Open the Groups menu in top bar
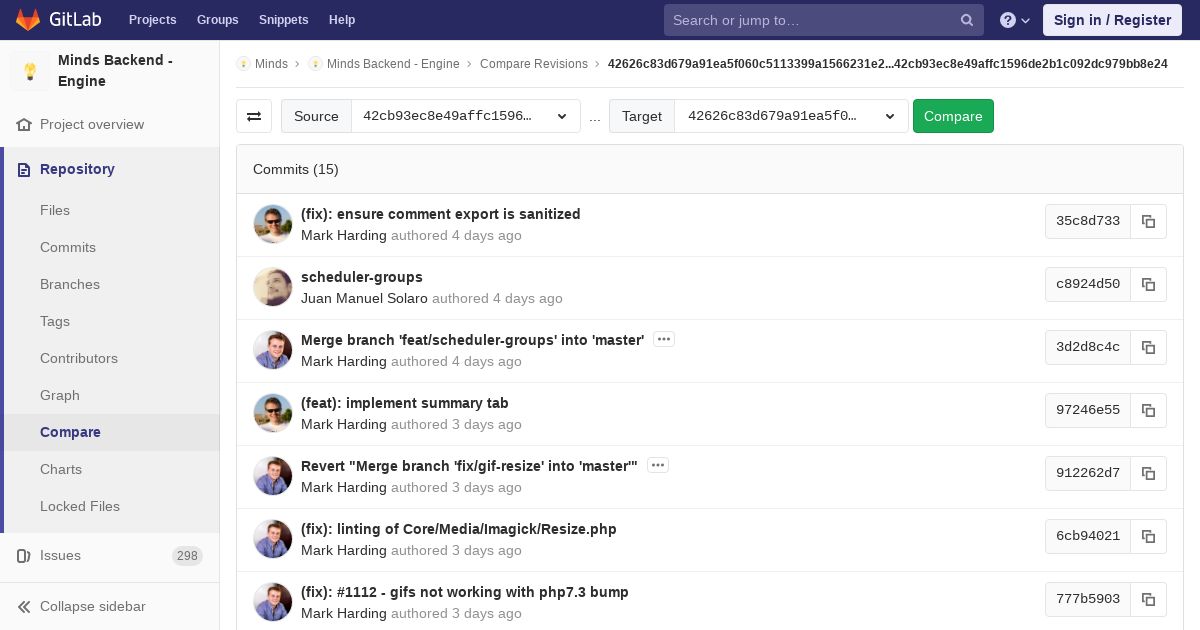 [217, 20]
